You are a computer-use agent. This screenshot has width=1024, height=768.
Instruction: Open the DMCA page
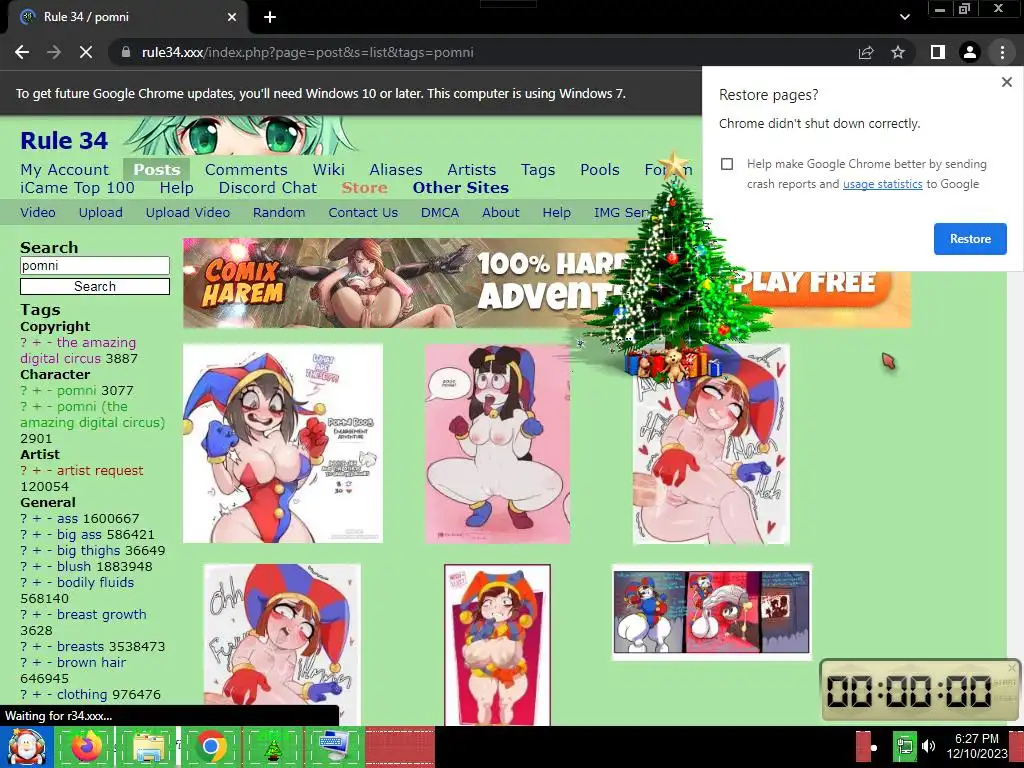click(x=440, y=213)
